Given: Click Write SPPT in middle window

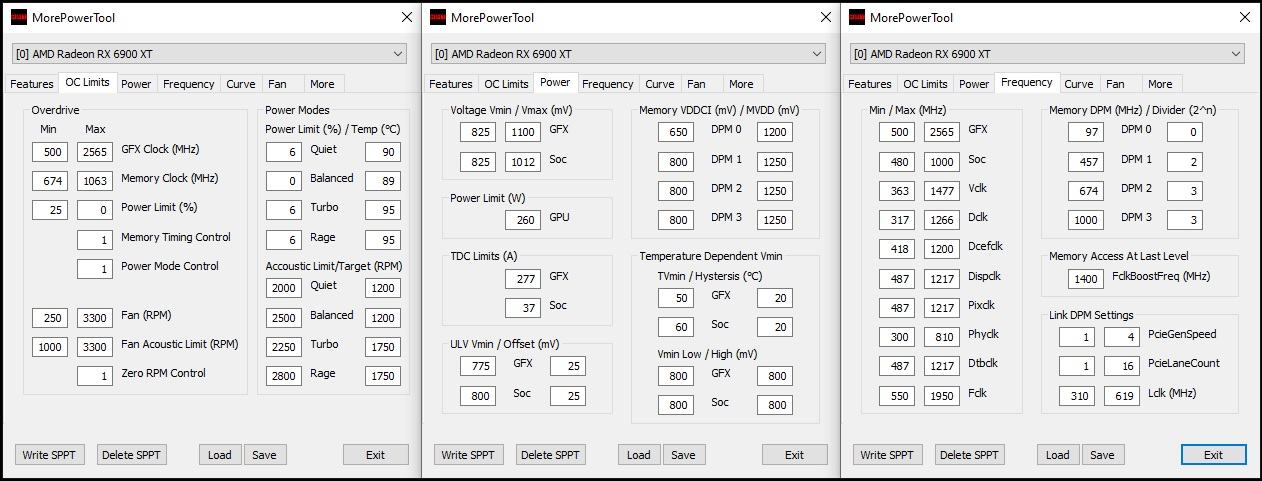Looking at the screenshot, I should click(469, 455).
